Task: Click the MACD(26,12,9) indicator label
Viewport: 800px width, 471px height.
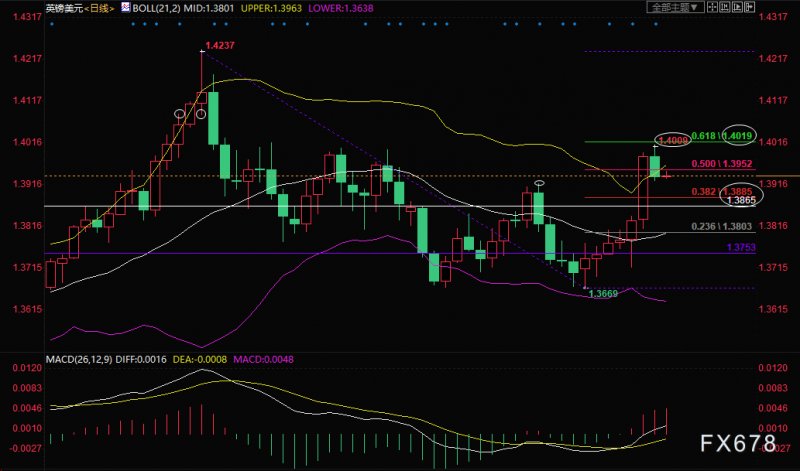Action: [x=79, y=359]
